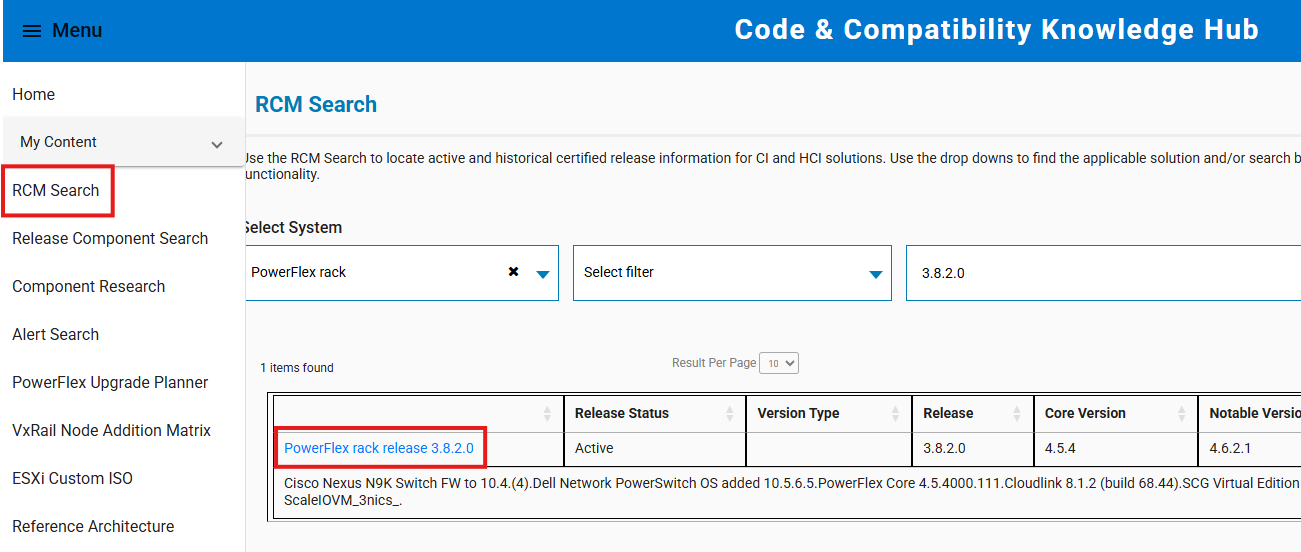The image size is (1301, 552).
Task: Select the 3.8.2.0 release cell
Action: click(x=973, y=448)
